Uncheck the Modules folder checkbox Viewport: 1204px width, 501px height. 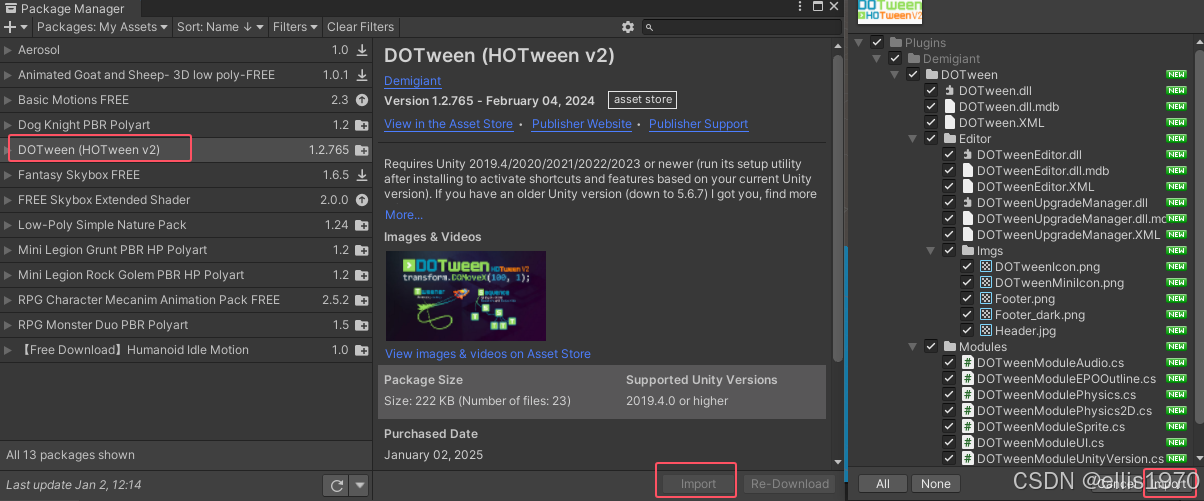click(931, 347)
